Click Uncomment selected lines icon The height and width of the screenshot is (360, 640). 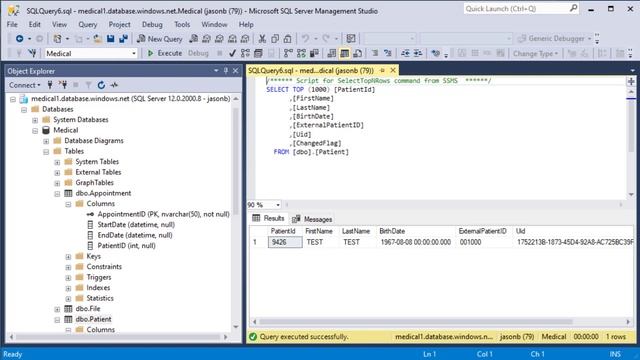pyautogui.click(x=387, y=53)
